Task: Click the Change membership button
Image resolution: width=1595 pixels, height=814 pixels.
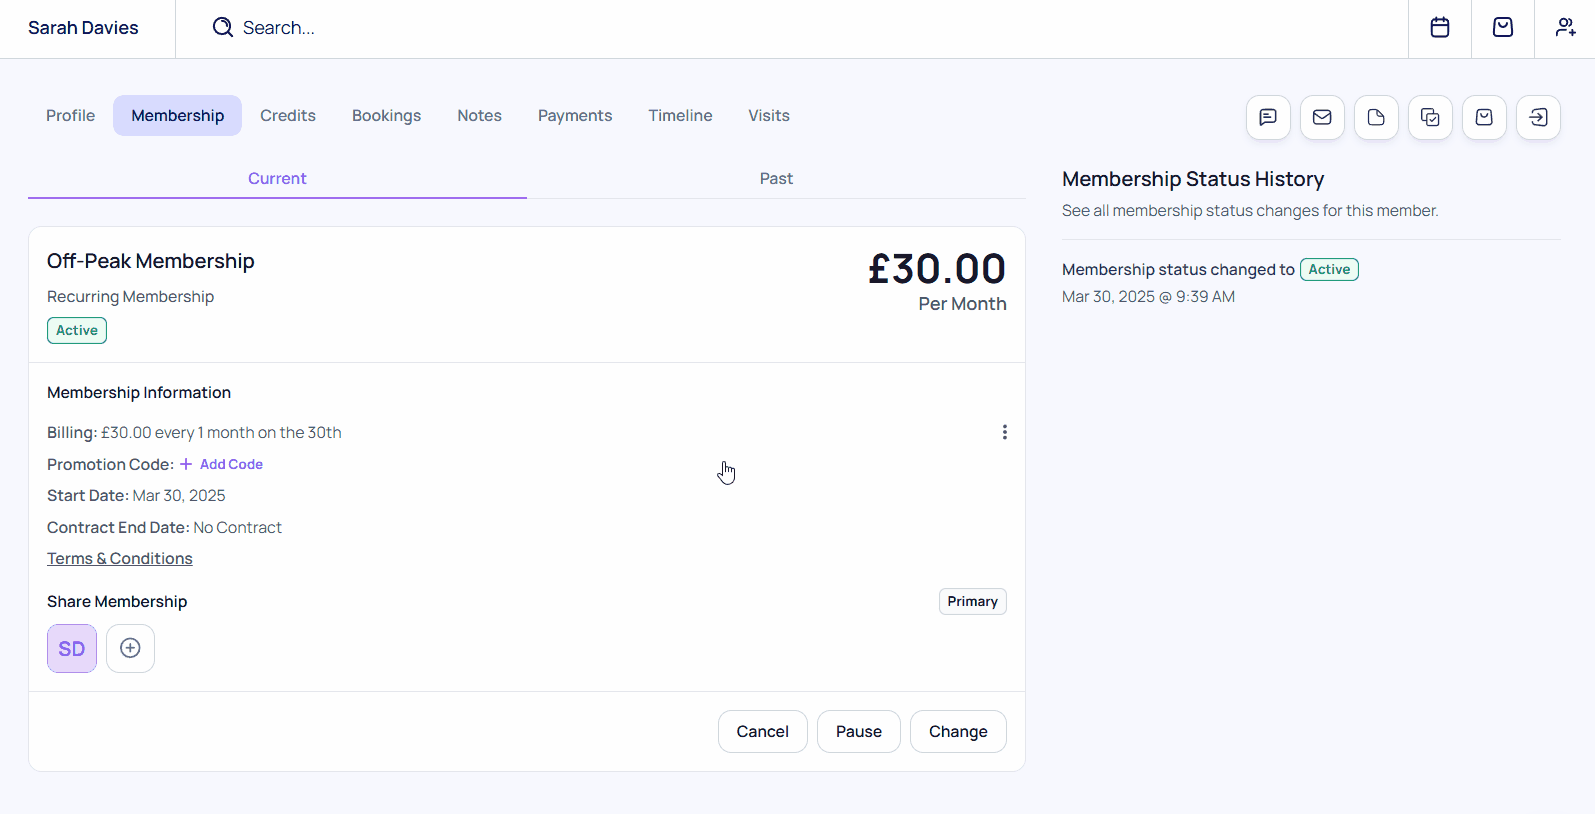Action: click(958, 732)
